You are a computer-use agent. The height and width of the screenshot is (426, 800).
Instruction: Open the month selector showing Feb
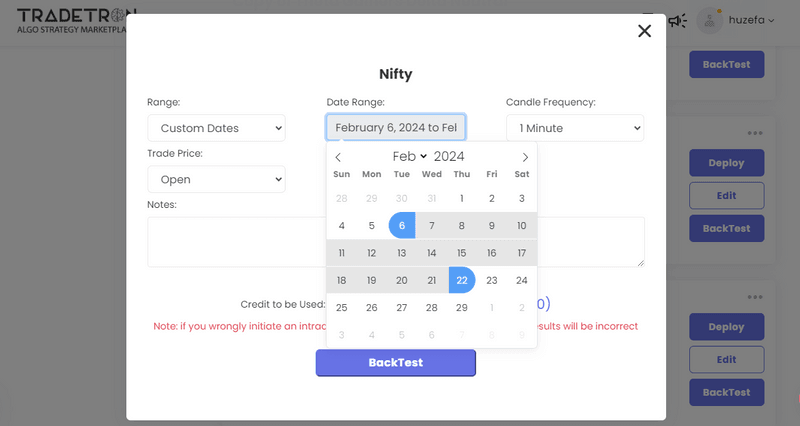[409, 156]
